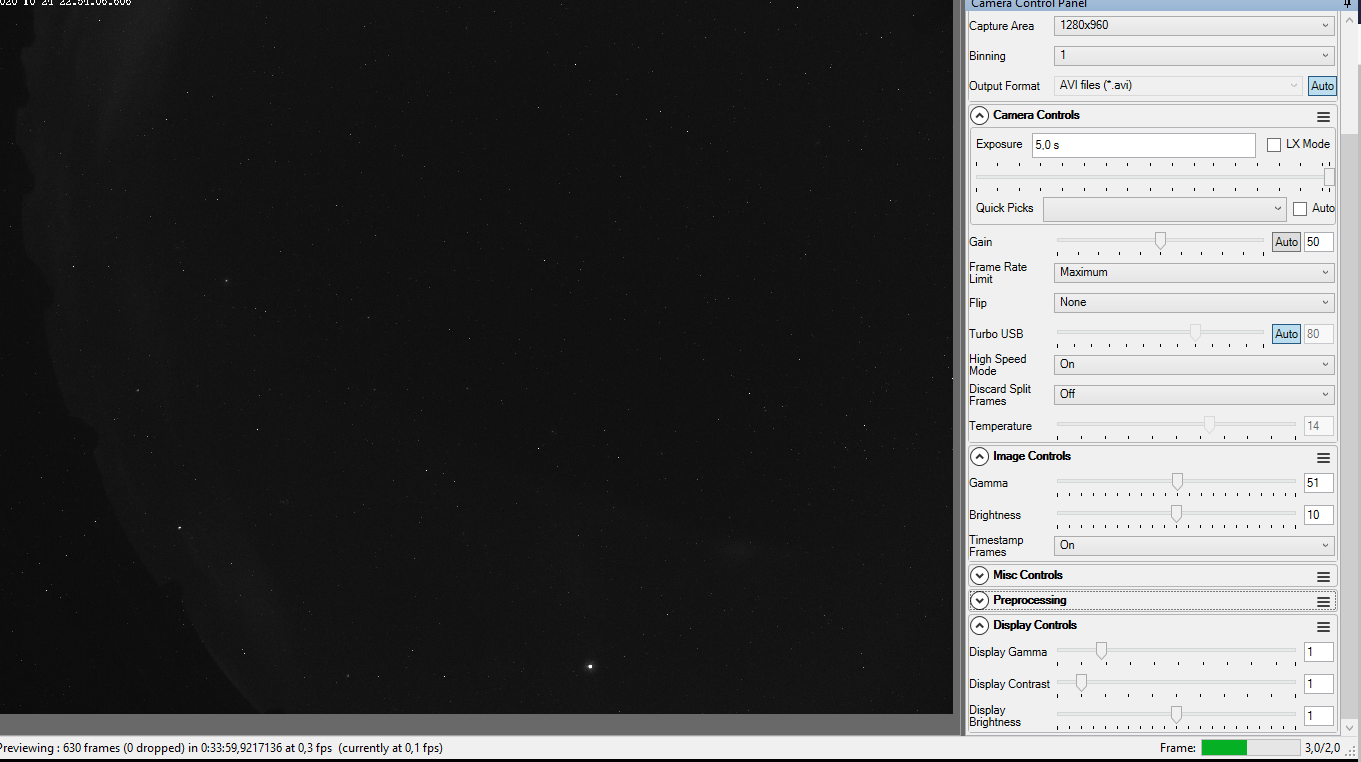Click the Display Contrast slider handle
The height and width of the screenshot is (762, 1361).
[1081, 682]
